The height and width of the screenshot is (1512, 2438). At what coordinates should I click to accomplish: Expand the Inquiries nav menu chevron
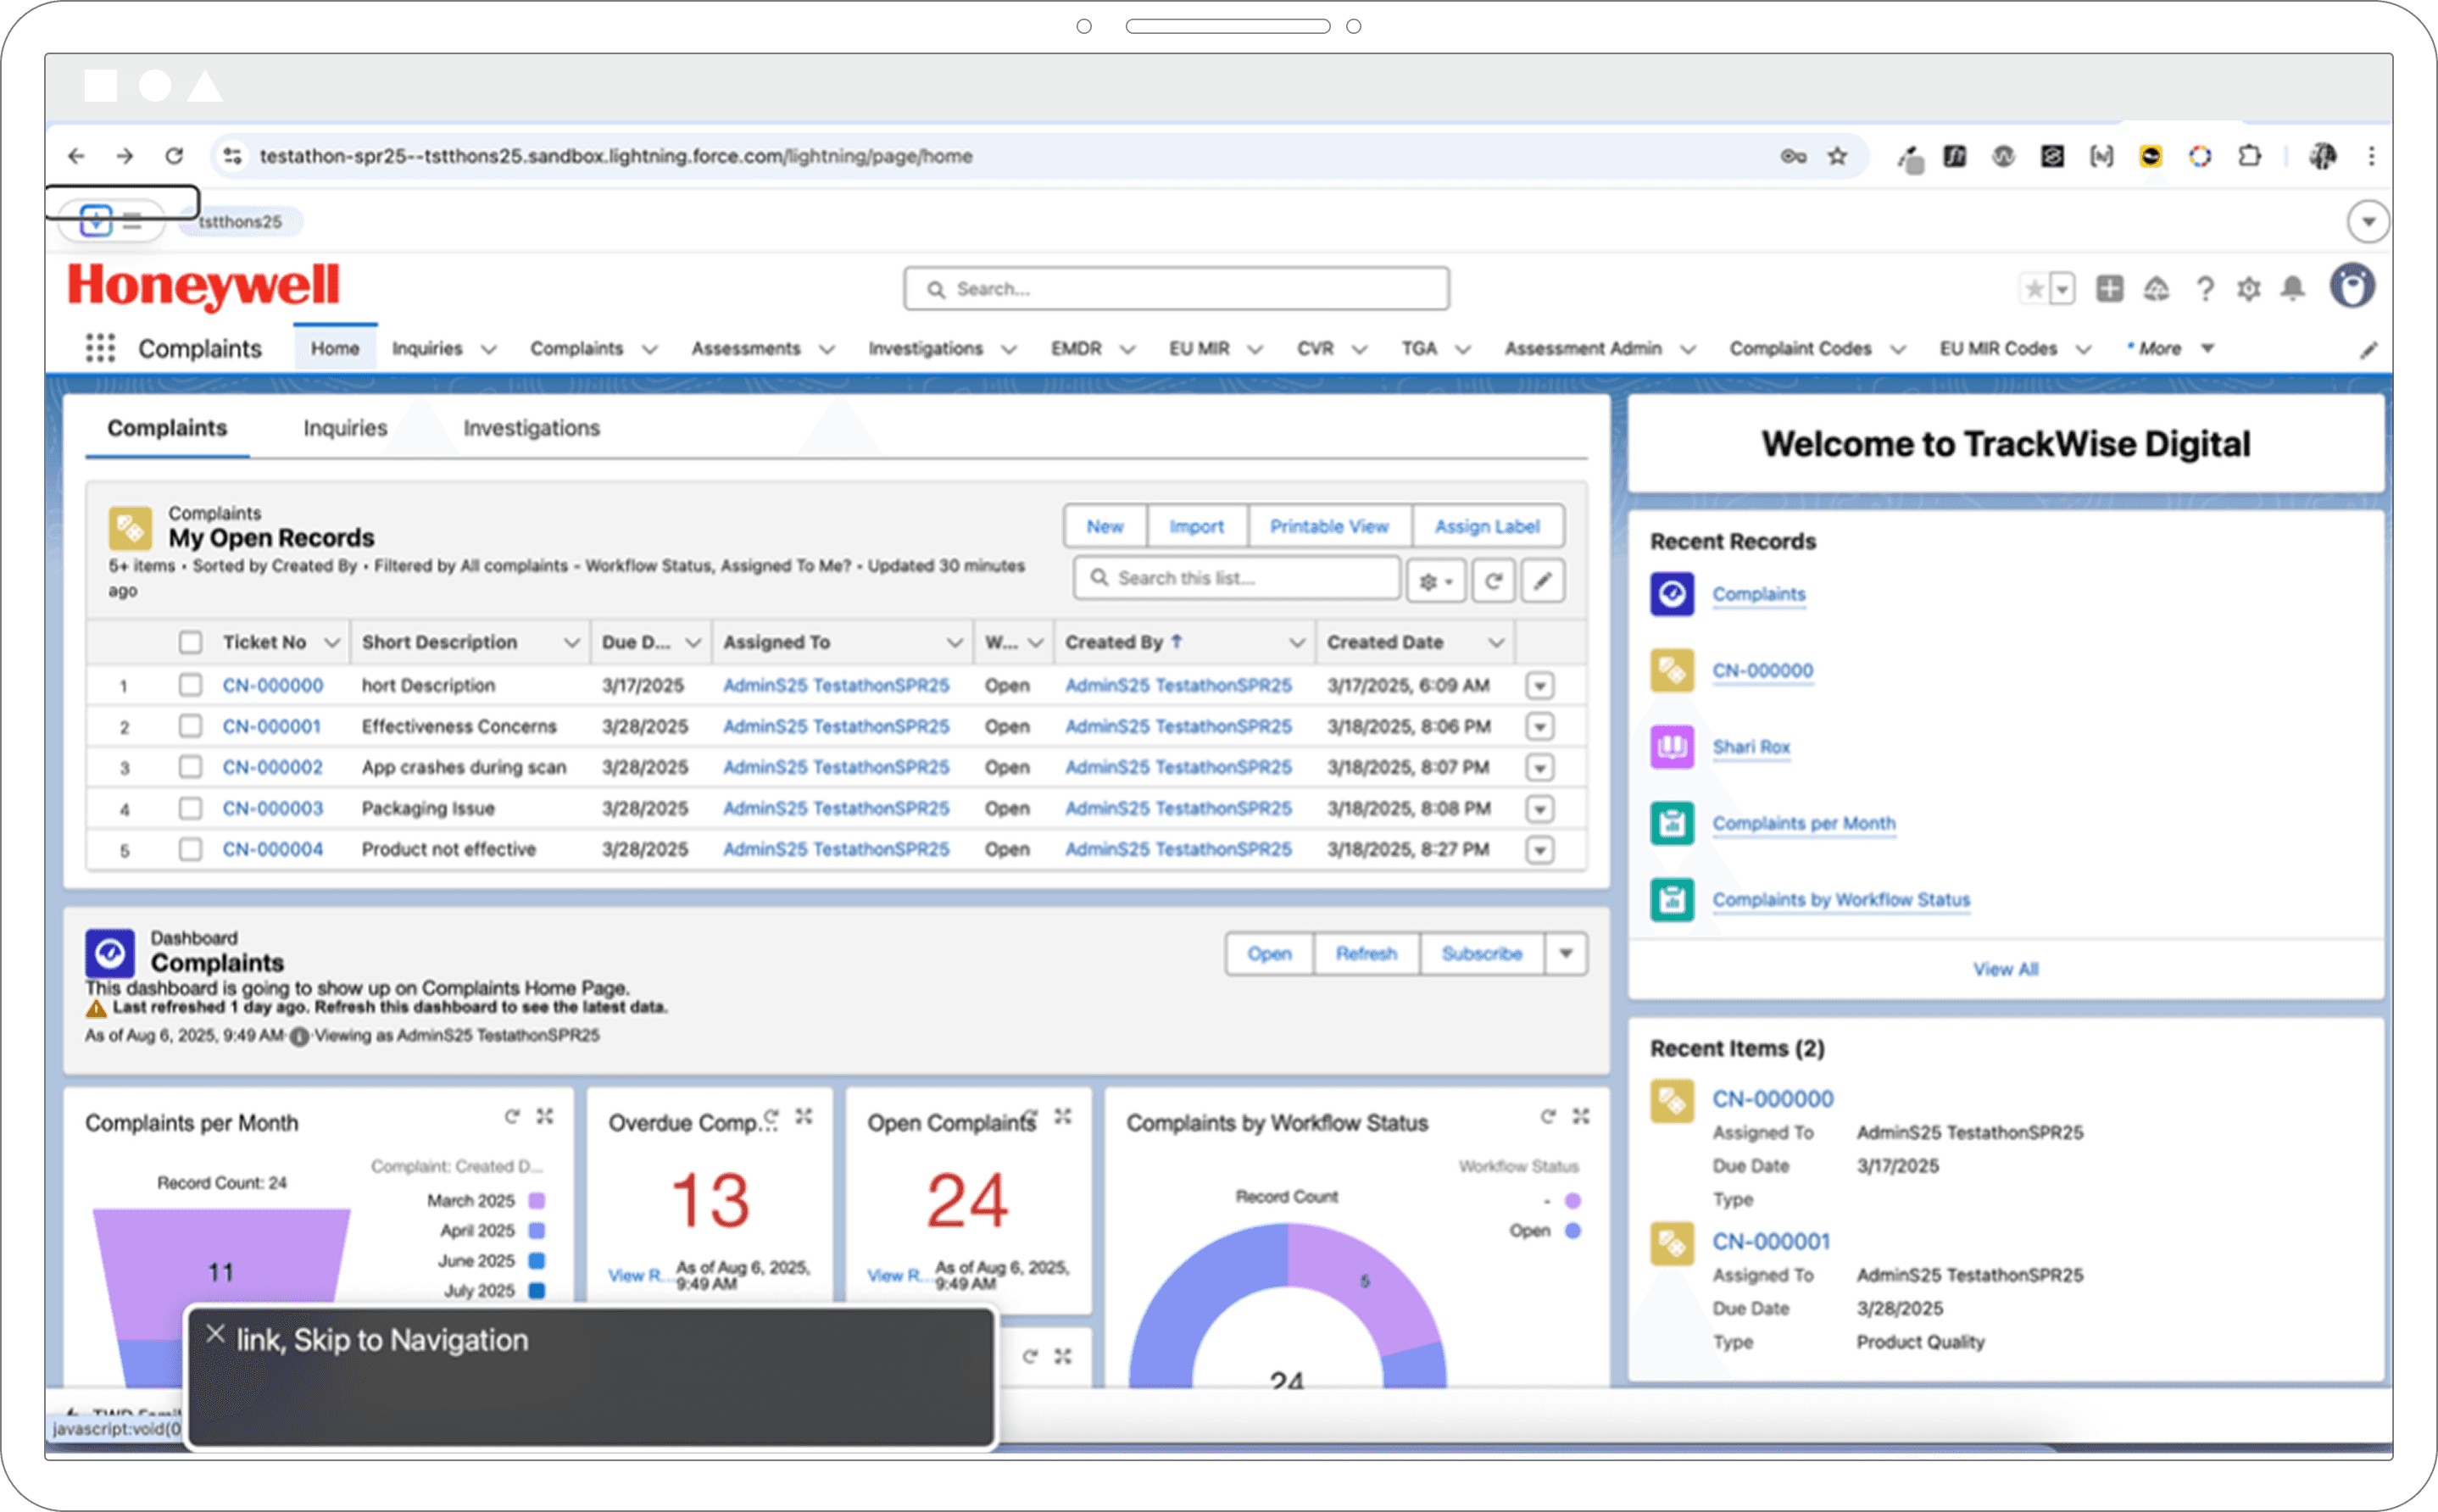click(489, 349)
